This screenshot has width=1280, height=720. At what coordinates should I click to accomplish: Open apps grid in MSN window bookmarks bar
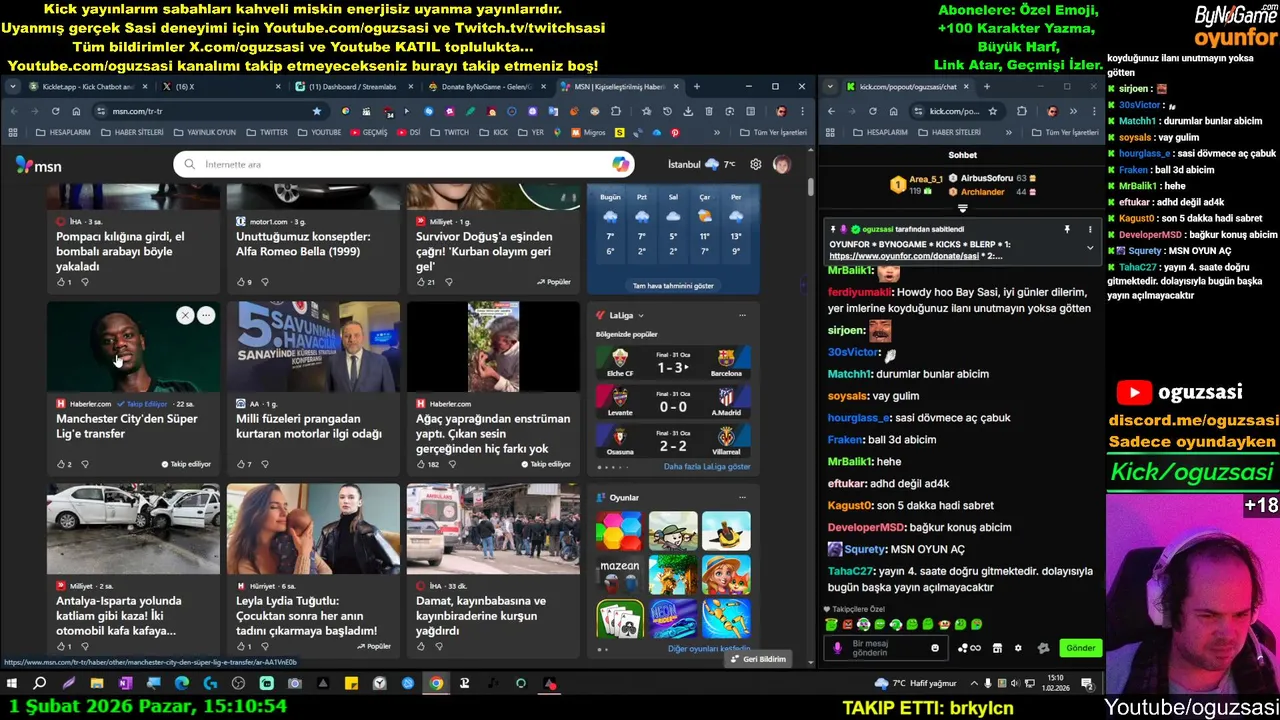13,132
